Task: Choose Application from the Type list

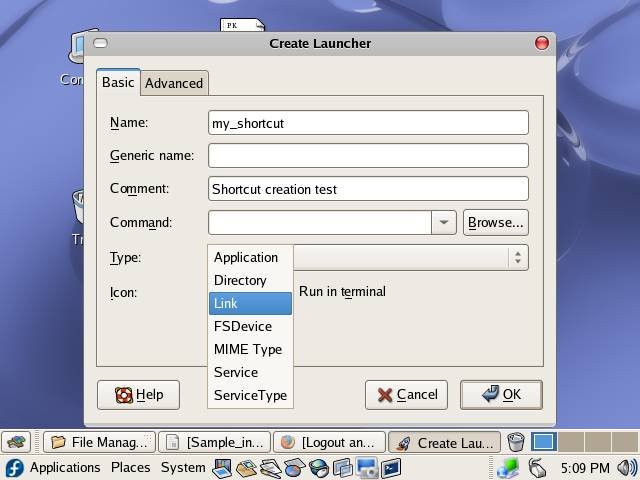Action: tap(246, 257)
